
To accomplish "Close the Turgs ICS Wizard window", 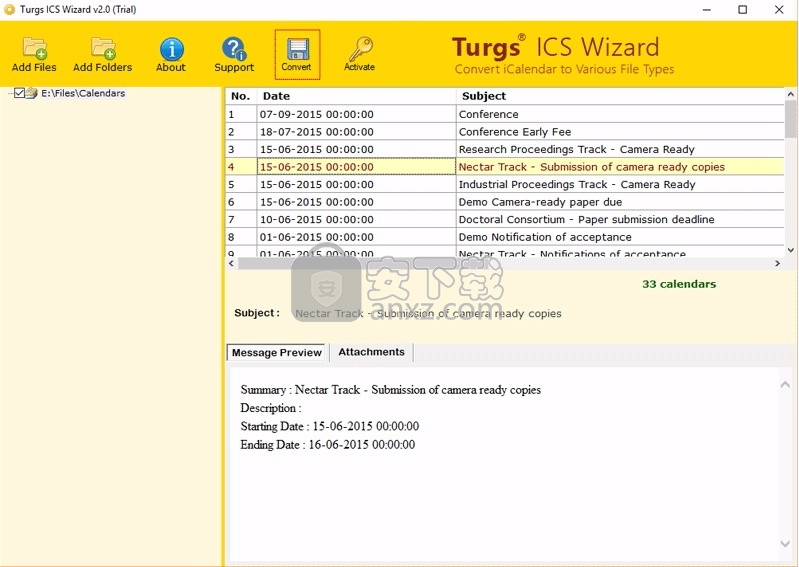I will click(779, 10).
